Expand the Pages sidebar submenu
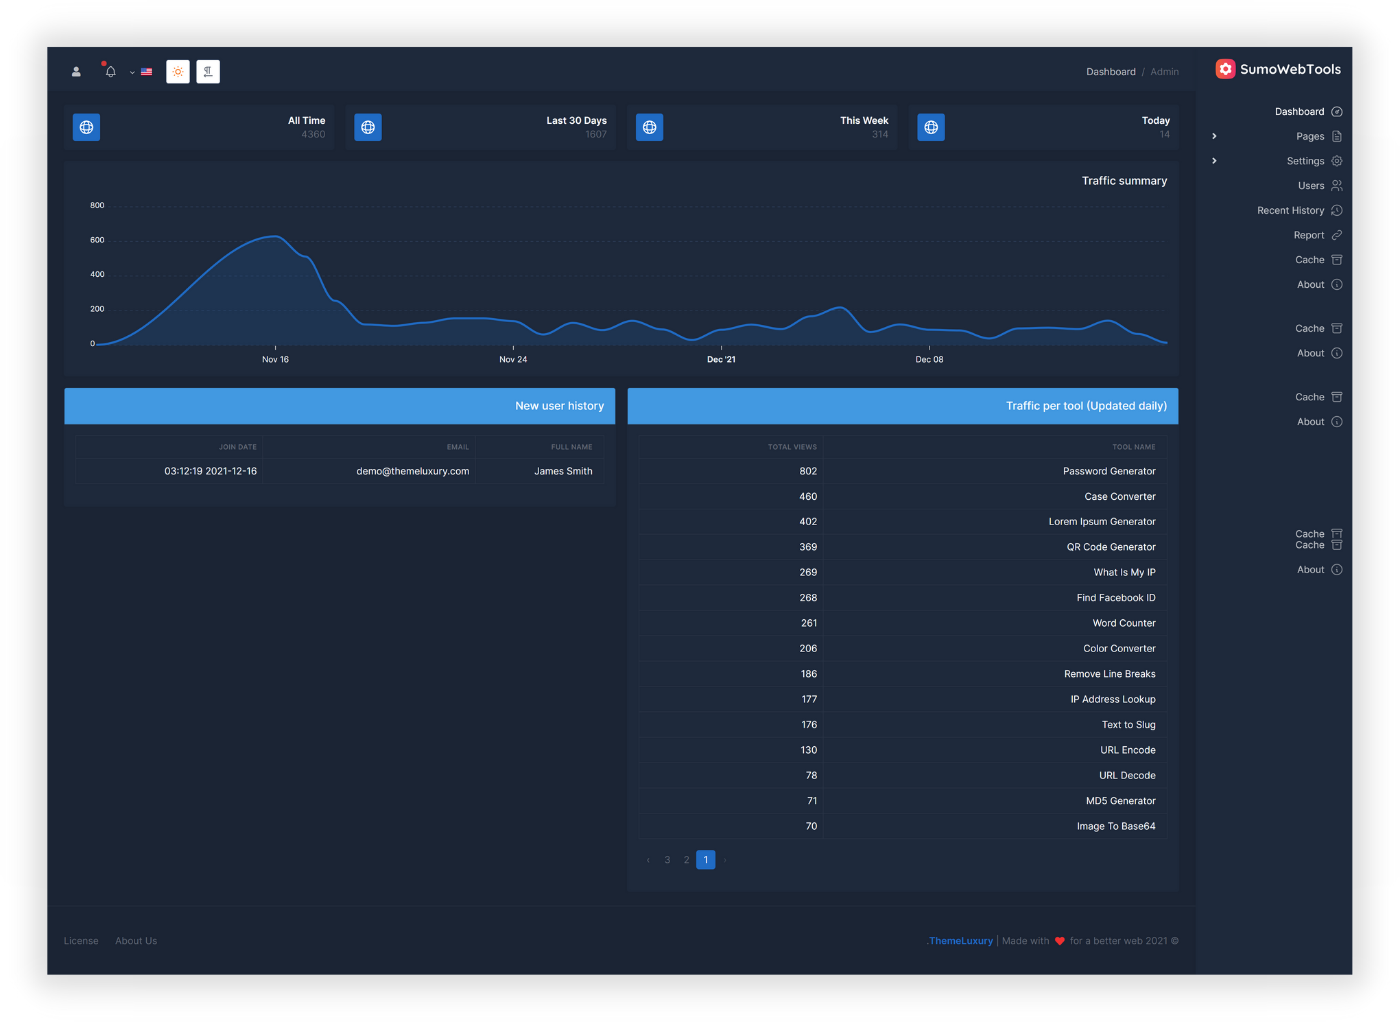 pyautogui.click(x=1214, y=136)
